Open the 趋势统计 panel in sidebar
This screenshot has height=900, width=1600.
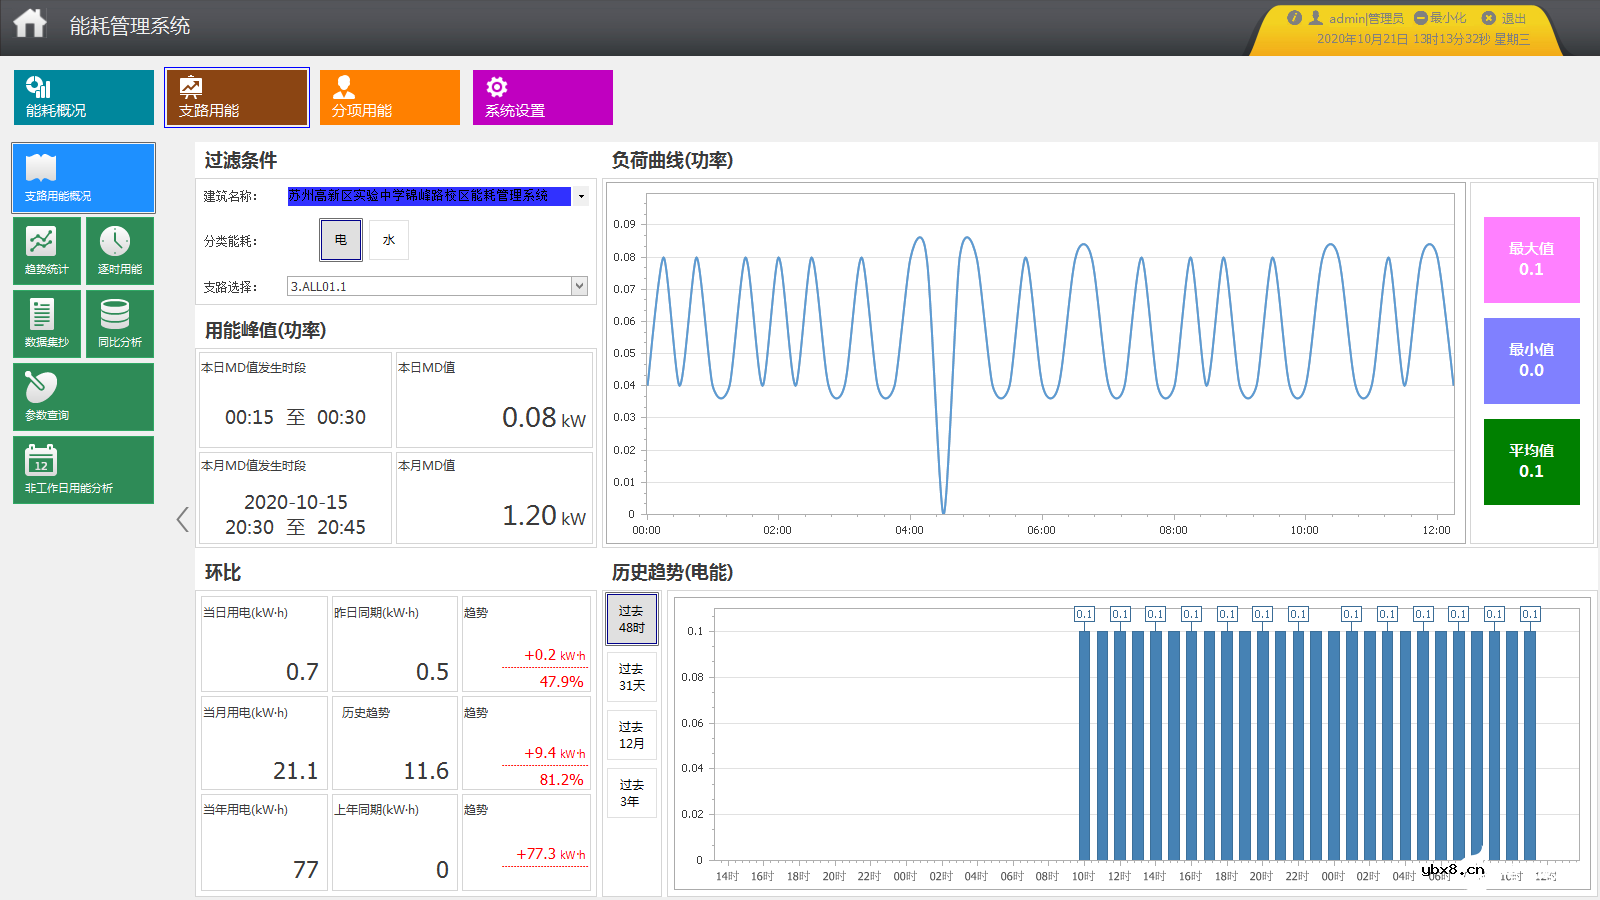46,250
